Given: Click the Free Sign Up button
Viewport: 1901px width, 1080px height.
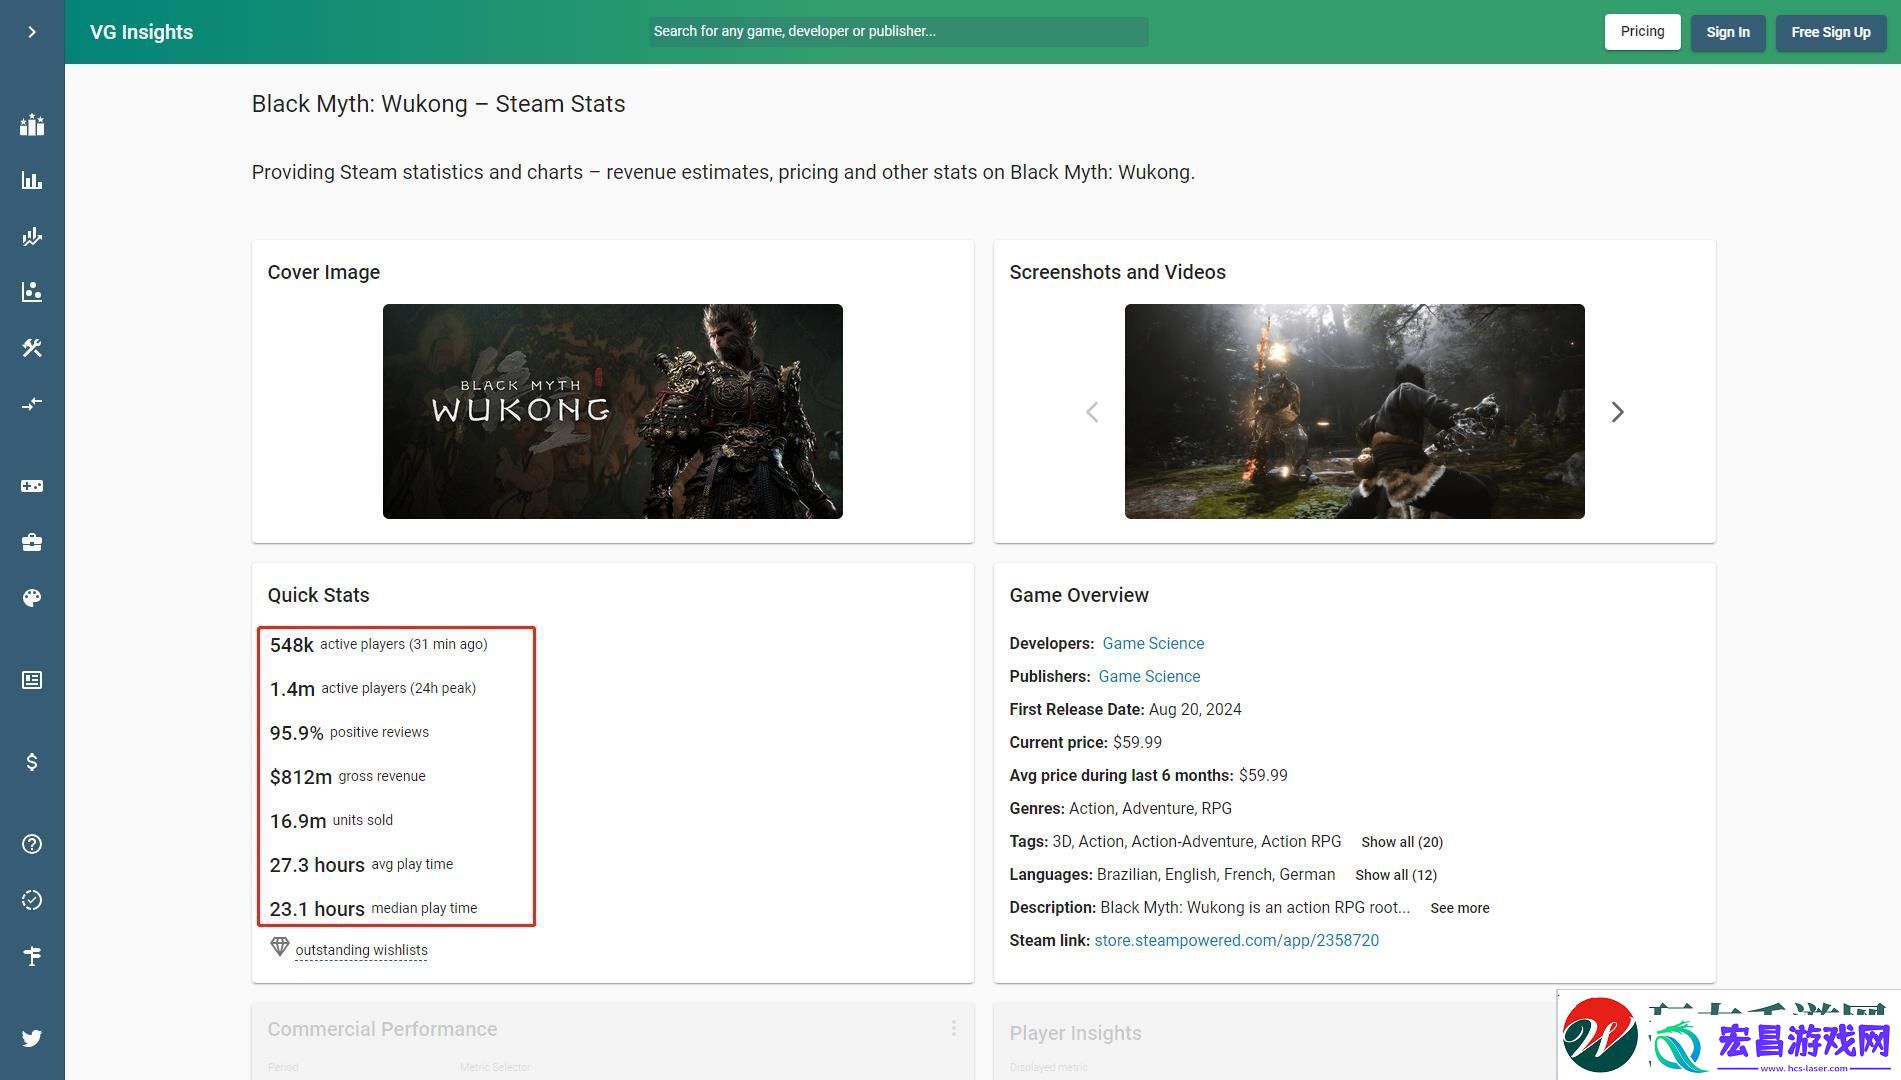Looking at the screenshot, I should 1831,32.
